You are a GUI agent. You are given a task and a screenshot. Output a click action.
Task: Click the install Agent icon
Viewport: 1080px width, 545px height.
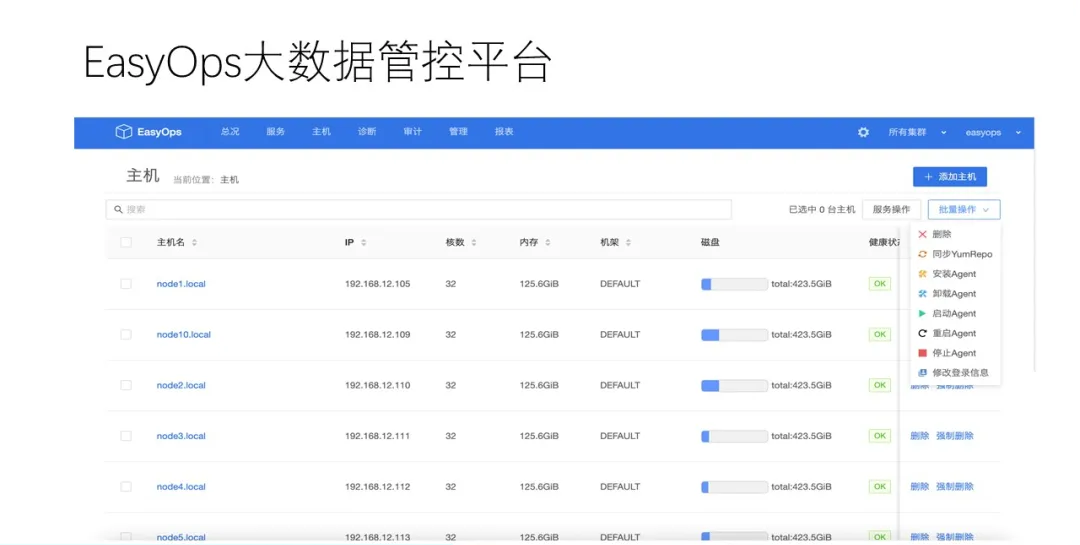point(922,274)
